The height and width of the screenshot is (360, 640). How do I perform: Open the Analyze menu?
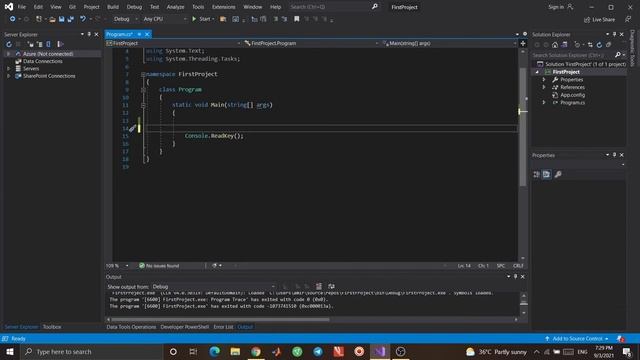pos(176,7)
